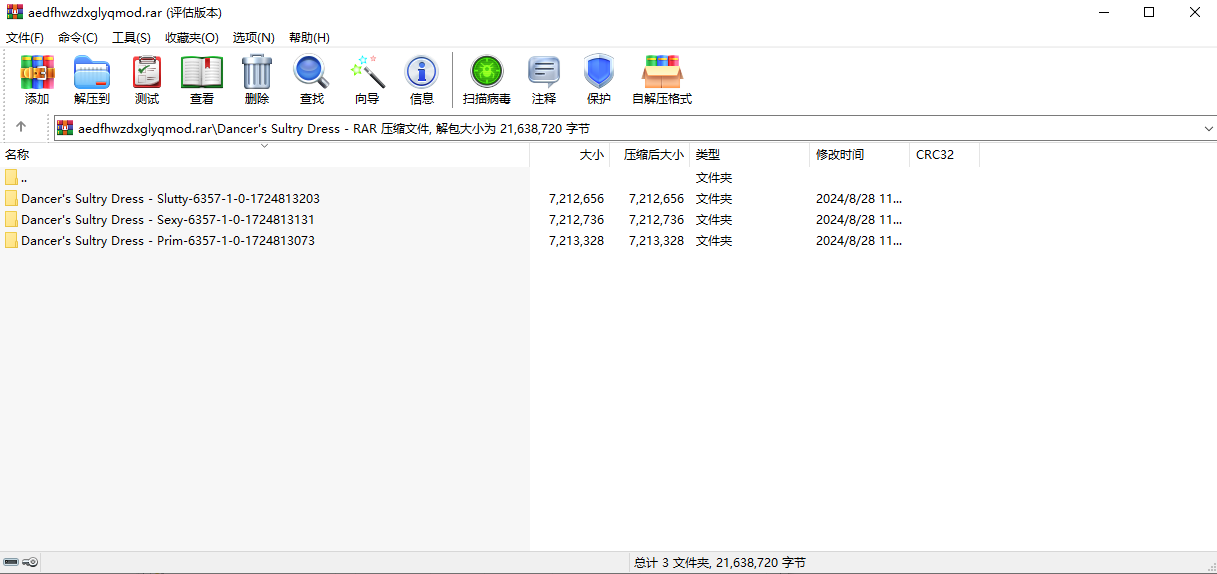Click size value 7,213,328 in 大小 column
This screenshot has width=1217, height=574.
coord(576,241)
